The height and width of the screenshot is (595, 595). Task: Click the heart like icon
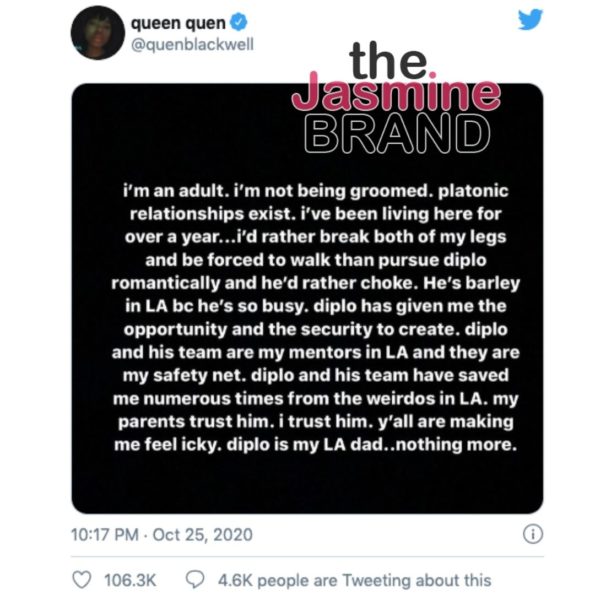pyautogui.click(x=82, y=580)
